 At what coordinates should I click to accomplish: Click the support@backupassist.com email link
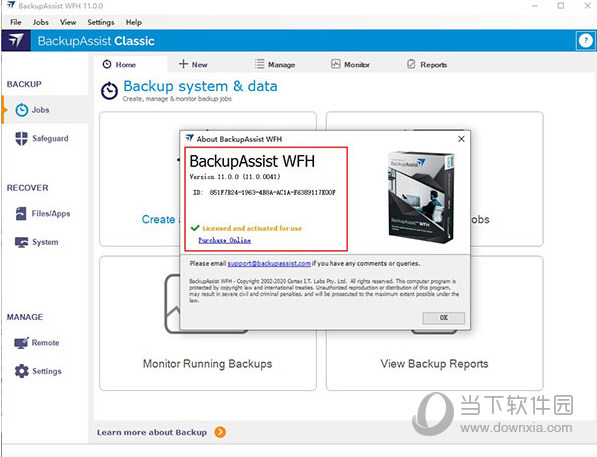(269, 264)
